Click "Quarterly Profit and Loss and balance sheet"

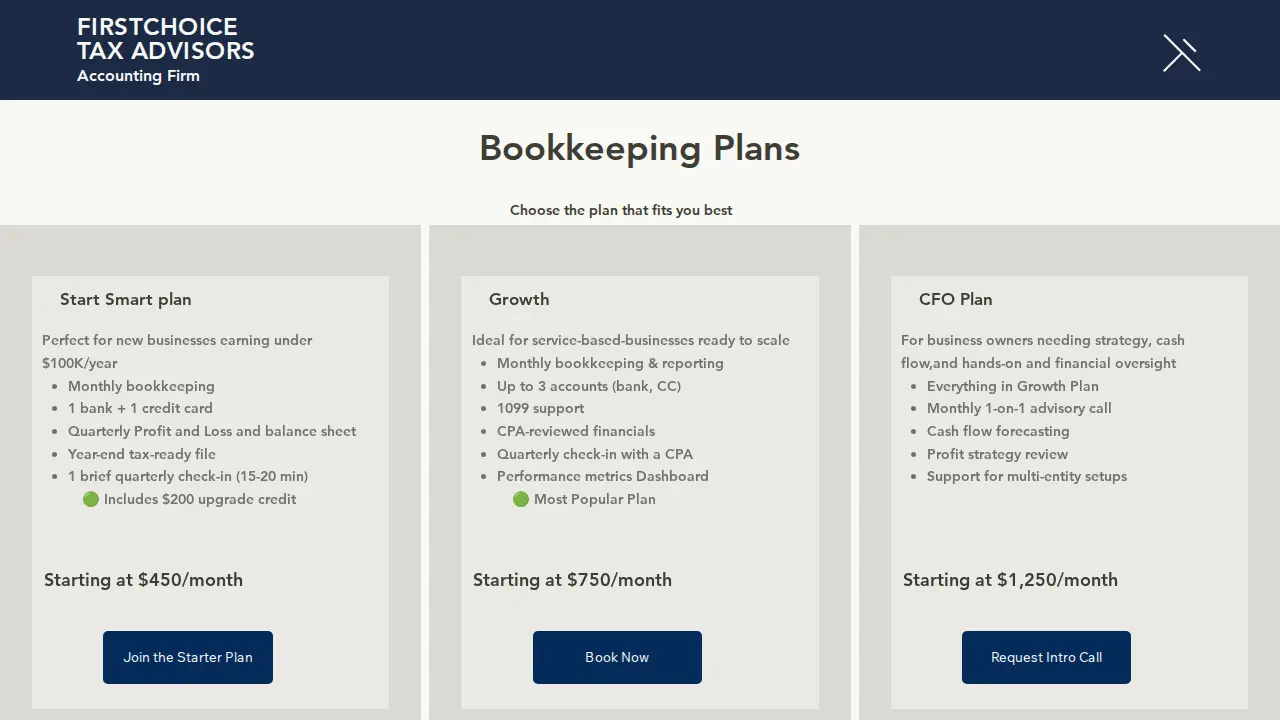tap(212, 431)
